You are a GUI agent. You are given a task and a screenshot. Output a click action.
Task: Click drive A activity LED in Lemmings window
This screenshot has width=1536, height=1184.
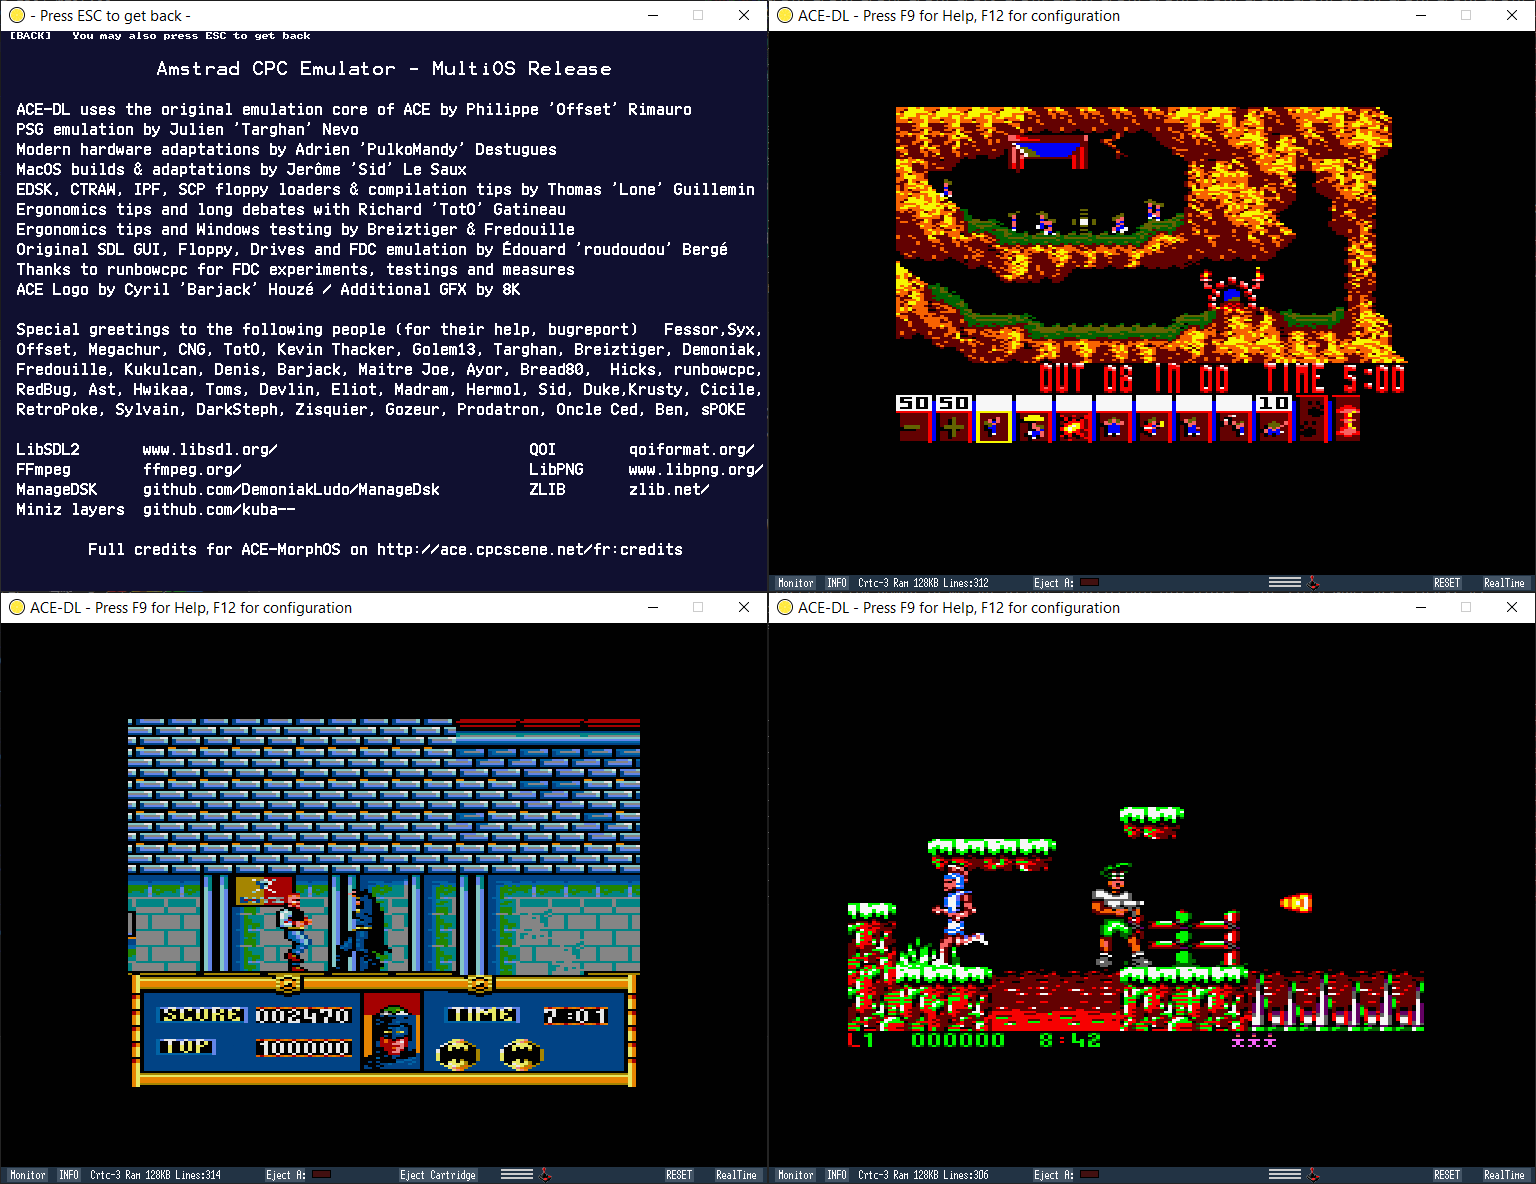(x=1090, y=582)
